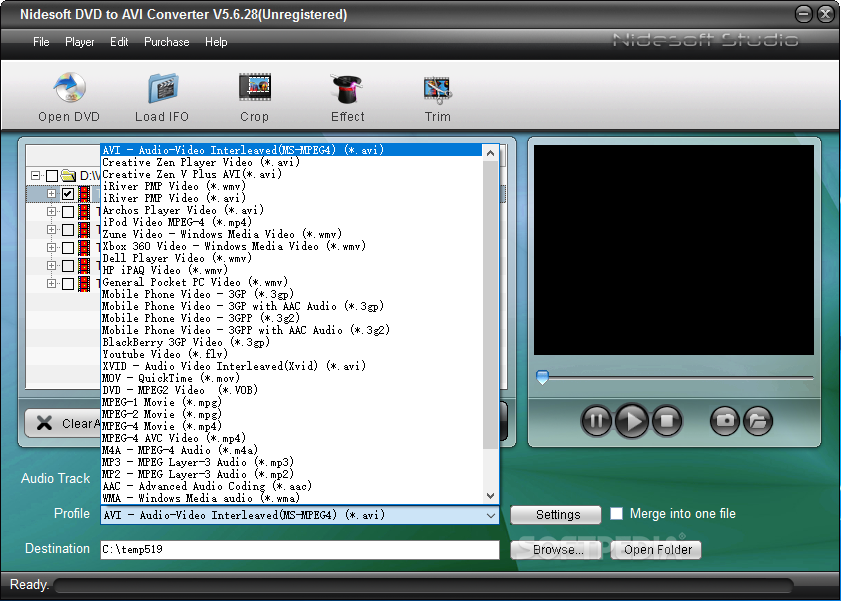The width and height of the screenshot is (841, 601).
Task: Select Archos Player Video (*.avi)
Action: pos(292,210)
